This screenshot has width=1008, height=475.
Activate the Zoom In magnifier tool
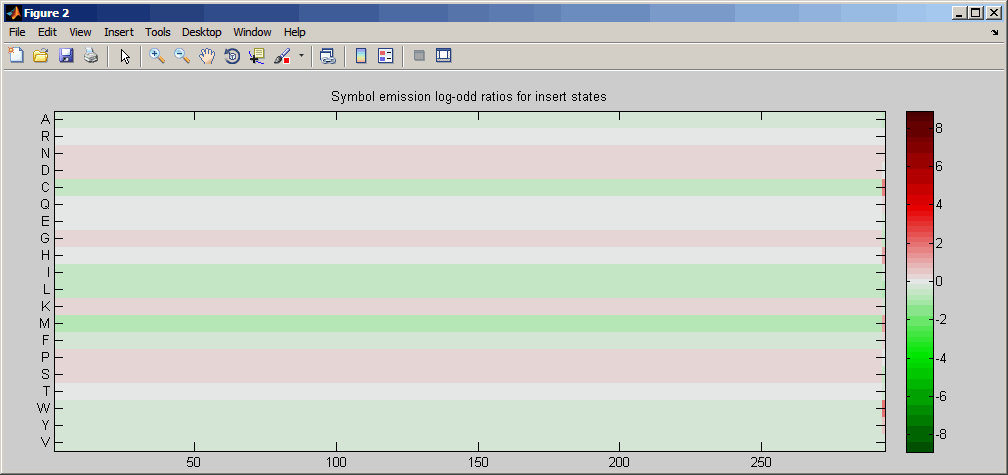pos(156,56)
